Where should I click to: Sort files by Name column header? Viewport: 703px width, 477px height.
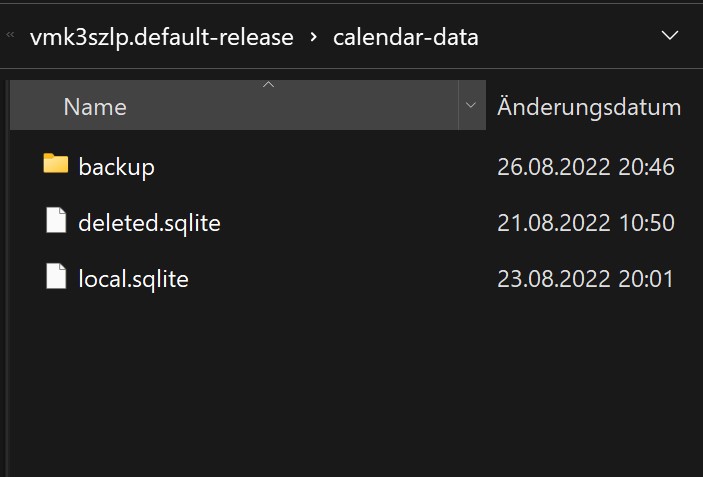point(95,106)
